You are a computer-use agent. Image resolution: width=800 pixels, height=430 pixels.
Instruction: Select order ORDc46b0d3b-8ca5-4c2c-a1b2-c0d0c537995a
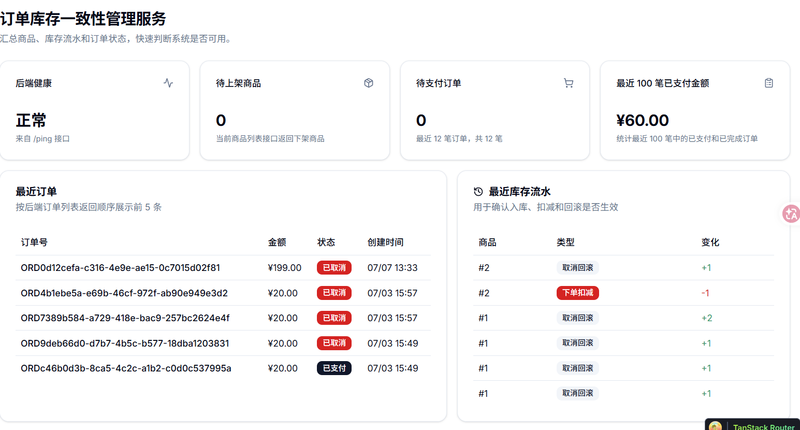[x=126, y=368]
